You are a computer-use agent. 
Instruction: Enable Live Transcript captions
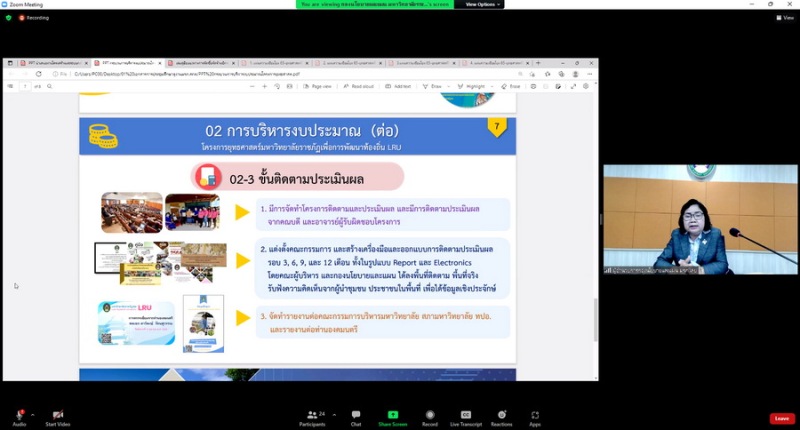(x=465, y=415)
